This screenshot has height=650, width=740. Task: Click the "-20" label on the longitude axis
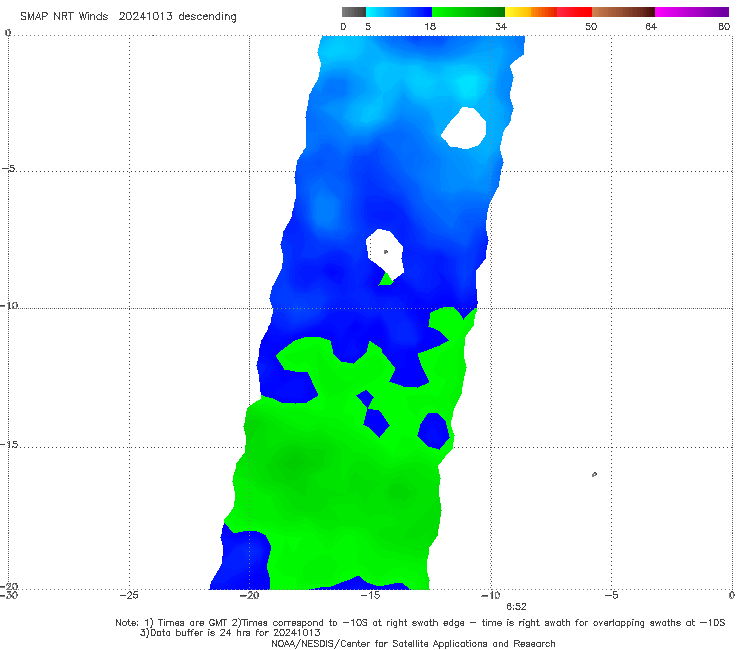tap(250, 595)
